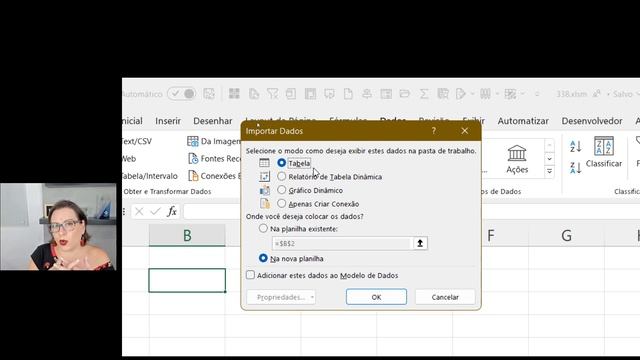The image size is (640, 360).
Task: Click the selected cell in column B
Action: (x=187, y=280)
